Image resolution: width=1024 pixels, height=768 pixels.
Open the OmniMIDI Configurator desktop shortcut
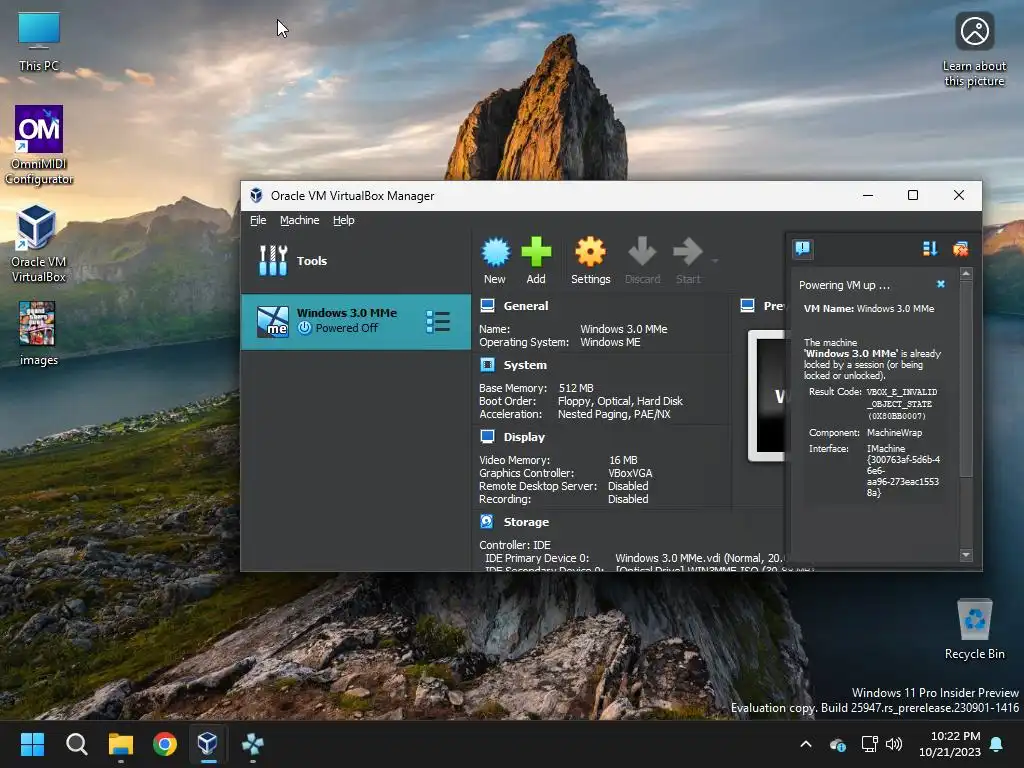(39, 144)
